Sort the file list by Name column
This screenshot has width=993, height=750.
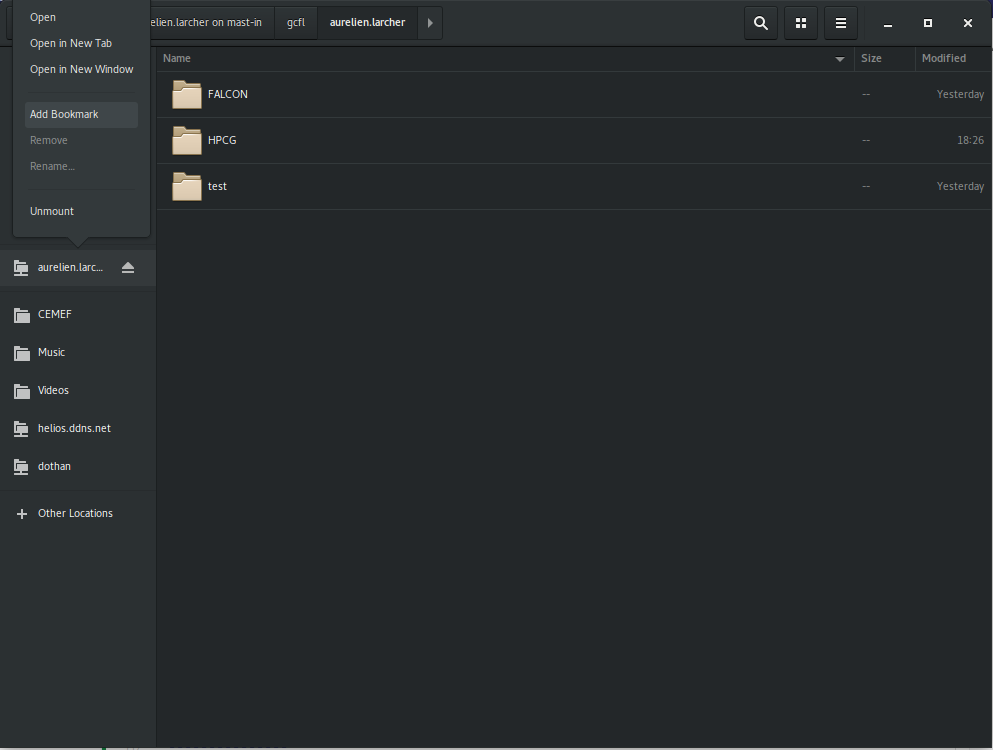click(505, 58)
